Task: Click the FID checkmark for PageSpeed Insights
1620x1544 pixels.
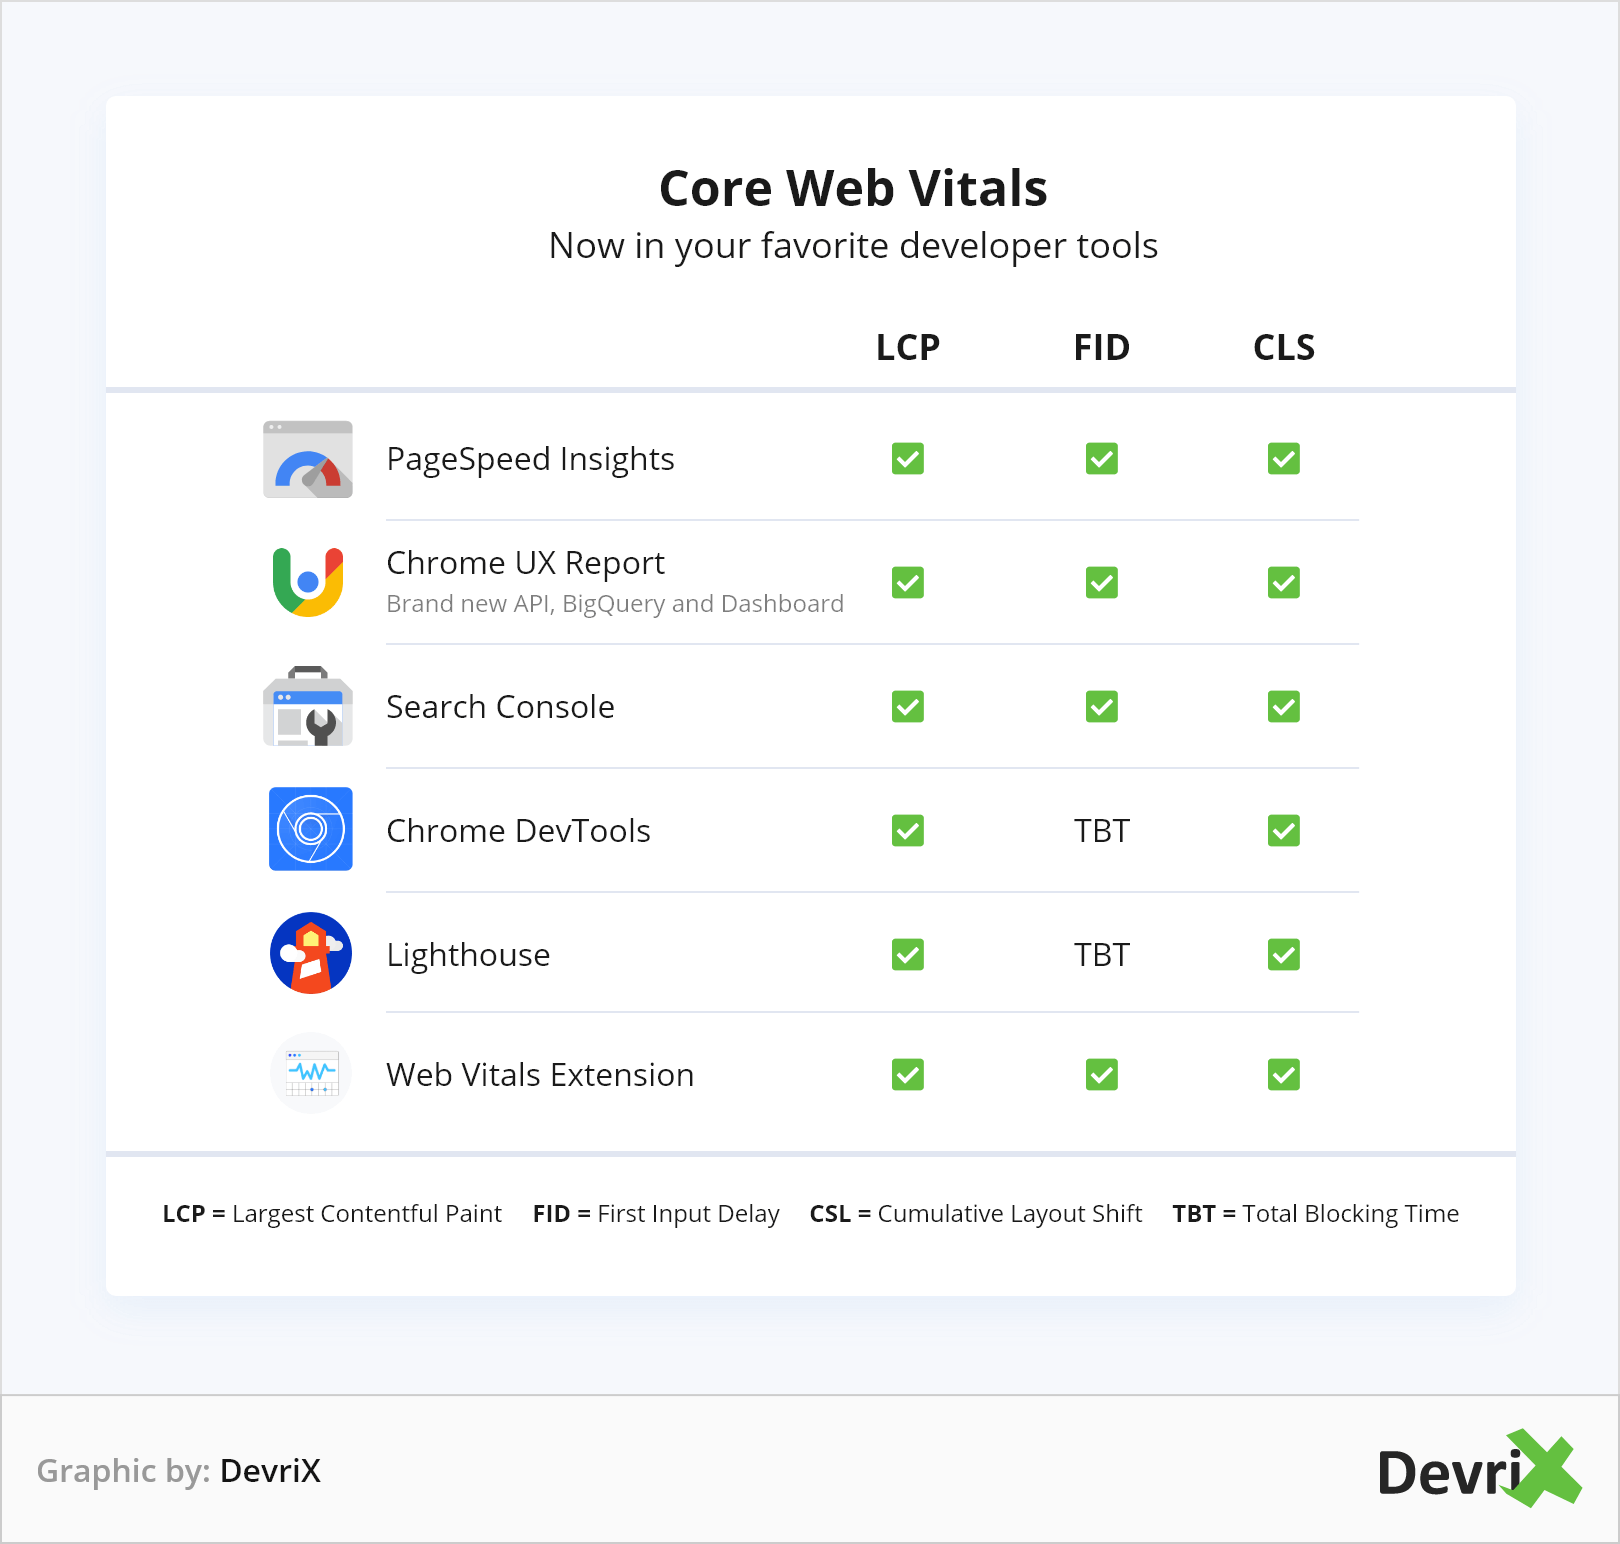Action: [x=1102, y=459]
